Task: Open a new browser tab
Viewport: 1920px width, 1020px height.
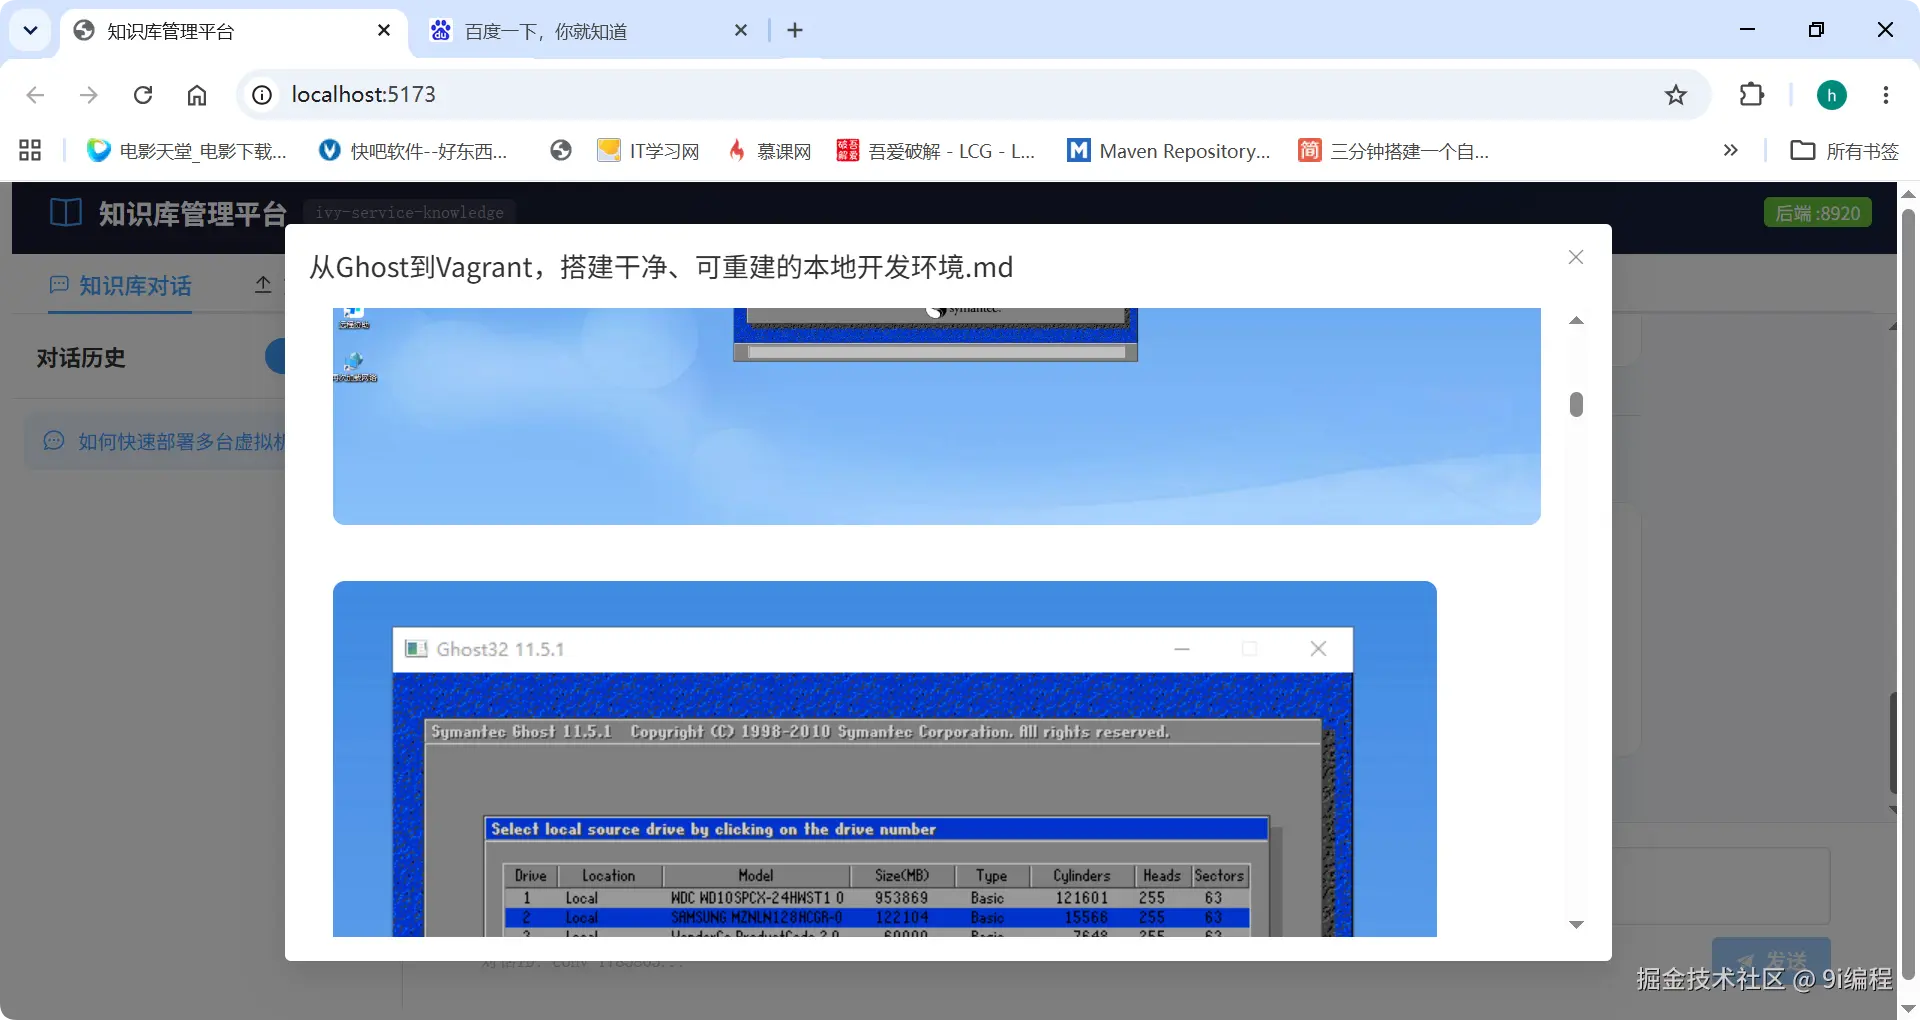Action: (795, 31)
